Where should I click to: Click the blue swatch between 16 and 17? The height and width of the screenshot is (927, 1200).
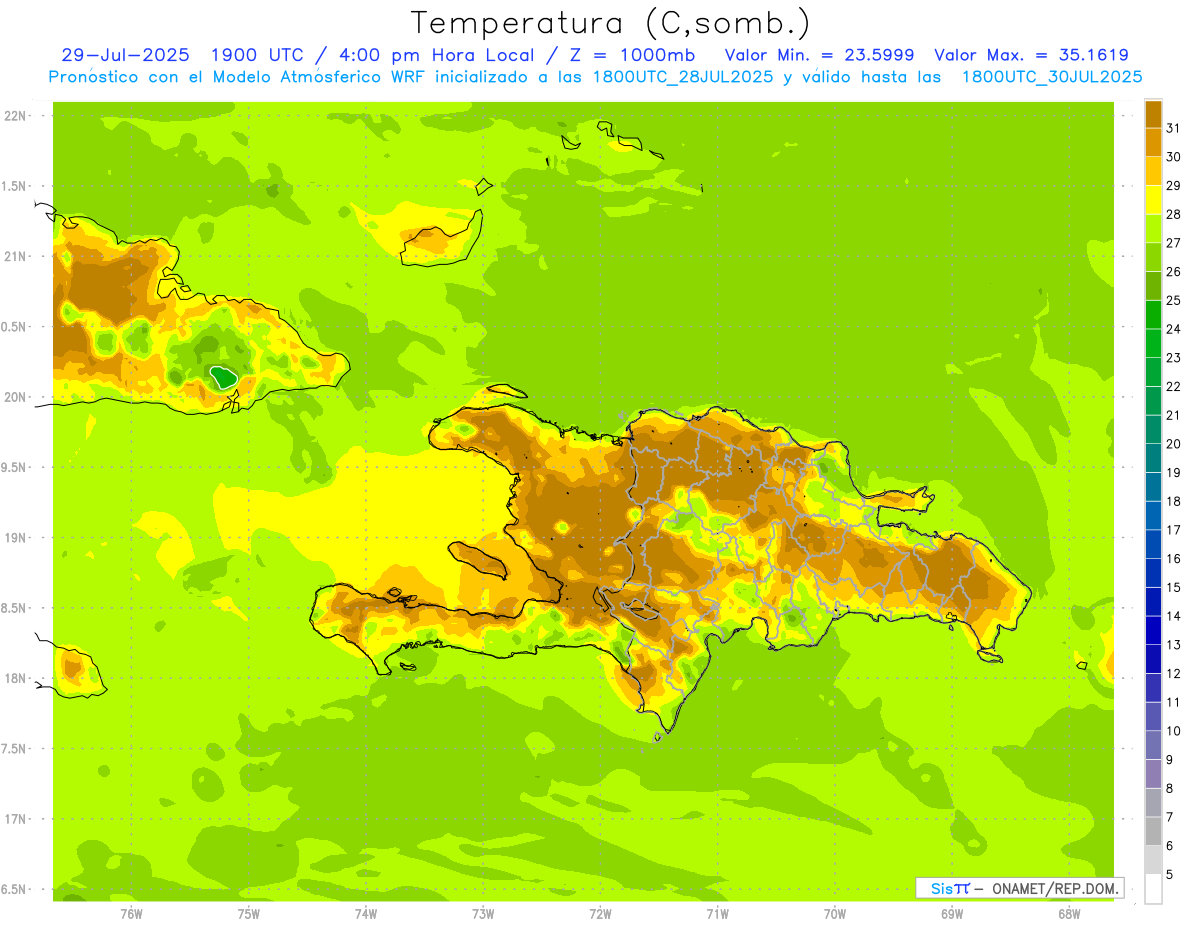click(1153, 544)
